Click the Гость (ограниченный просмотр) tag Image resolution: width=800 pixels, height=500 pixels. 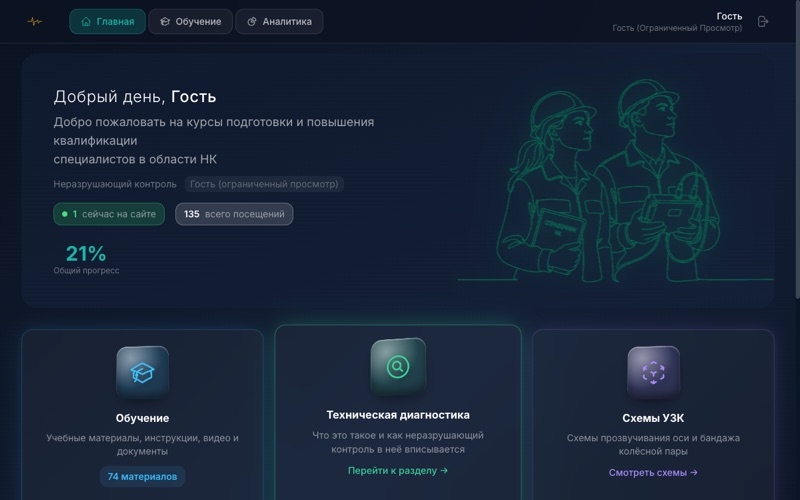tap(264, 184)
